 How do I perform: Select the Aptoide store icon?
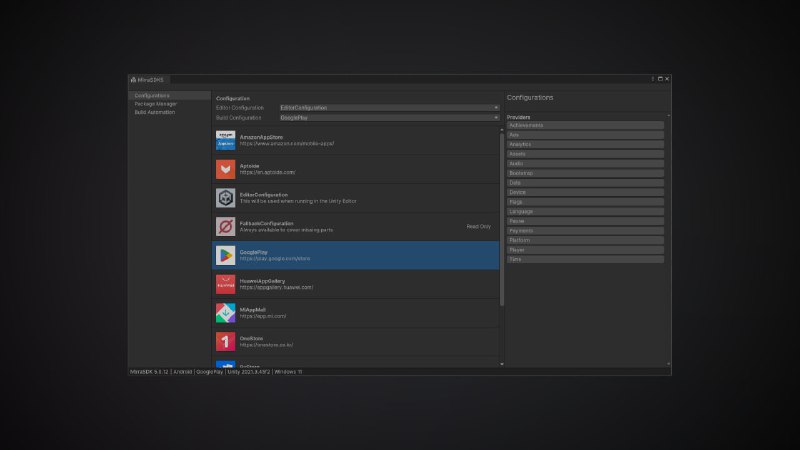(225, 169)
